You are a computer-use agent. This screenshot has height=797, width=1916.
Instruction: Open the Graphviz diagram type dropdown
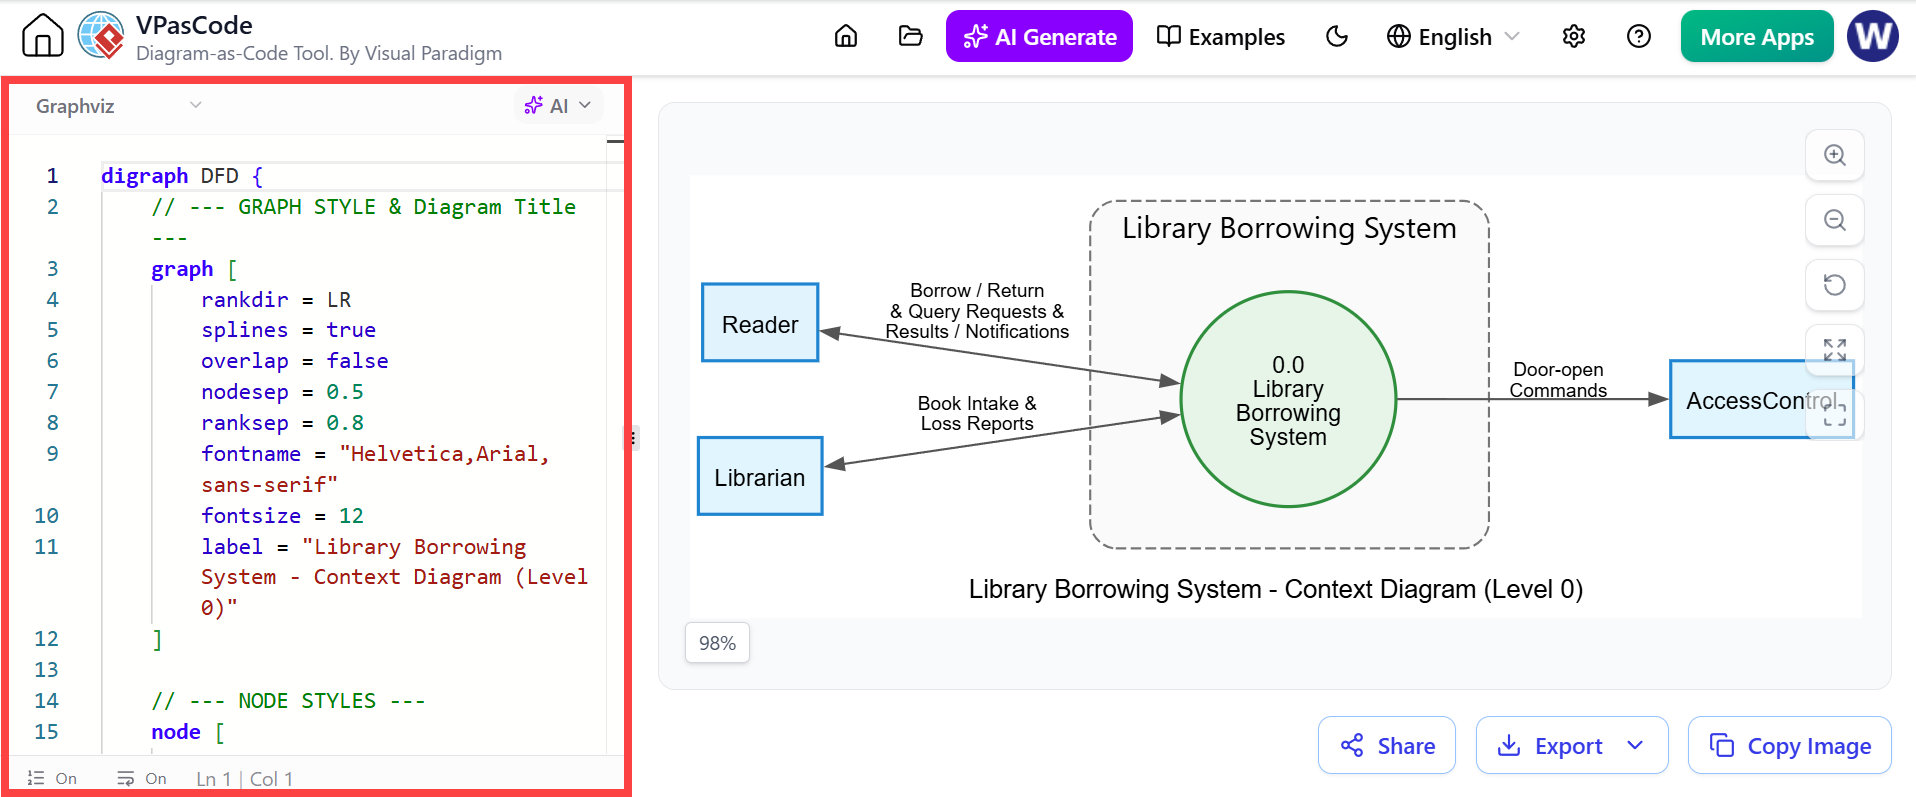pos(118,106)
